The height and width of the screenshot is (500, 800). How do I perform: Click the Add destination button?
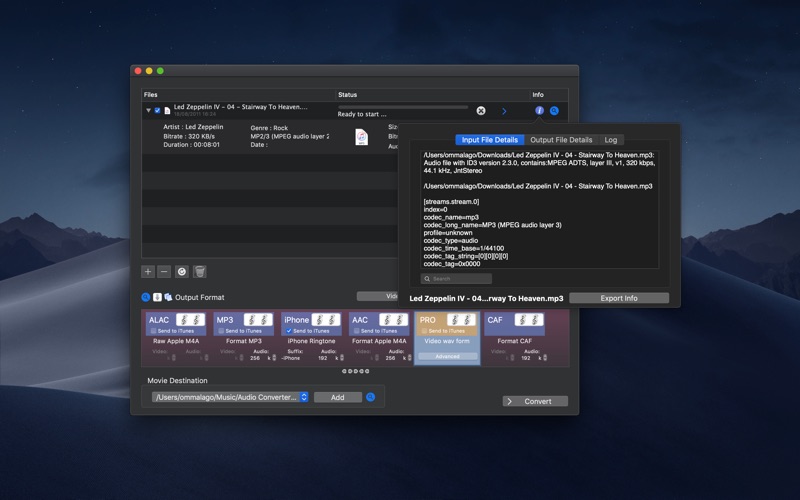[x=338, y=397]
